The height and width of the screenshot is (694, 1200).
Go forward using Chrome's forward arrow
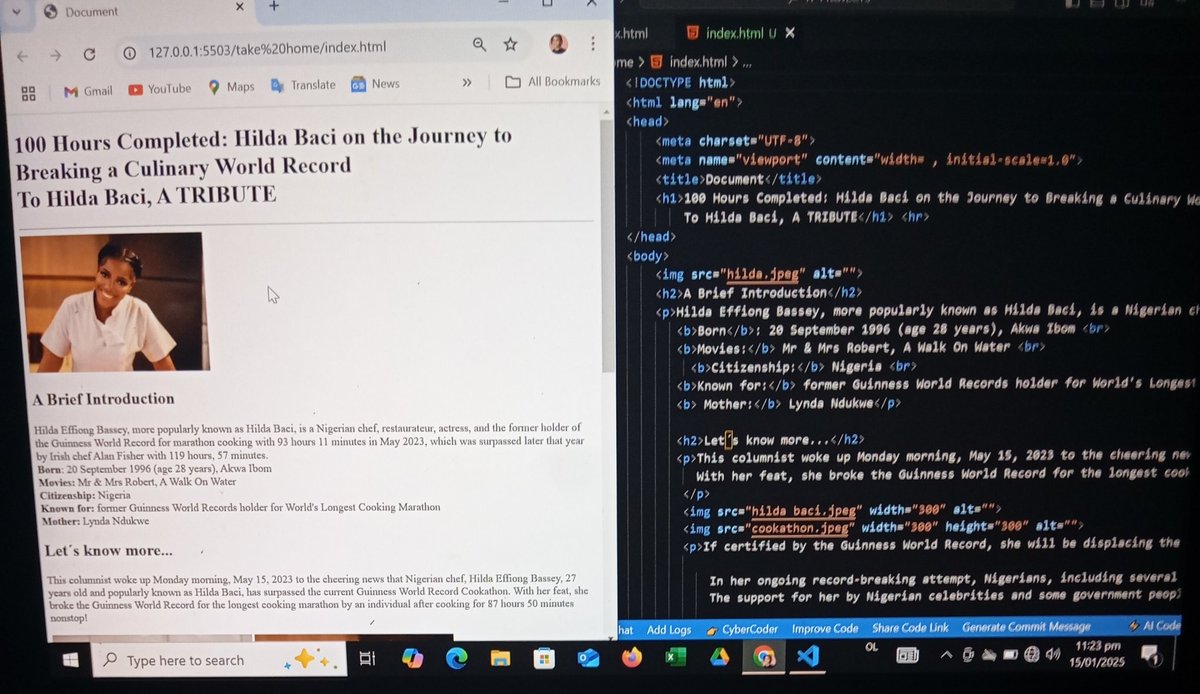click(56, 55)
